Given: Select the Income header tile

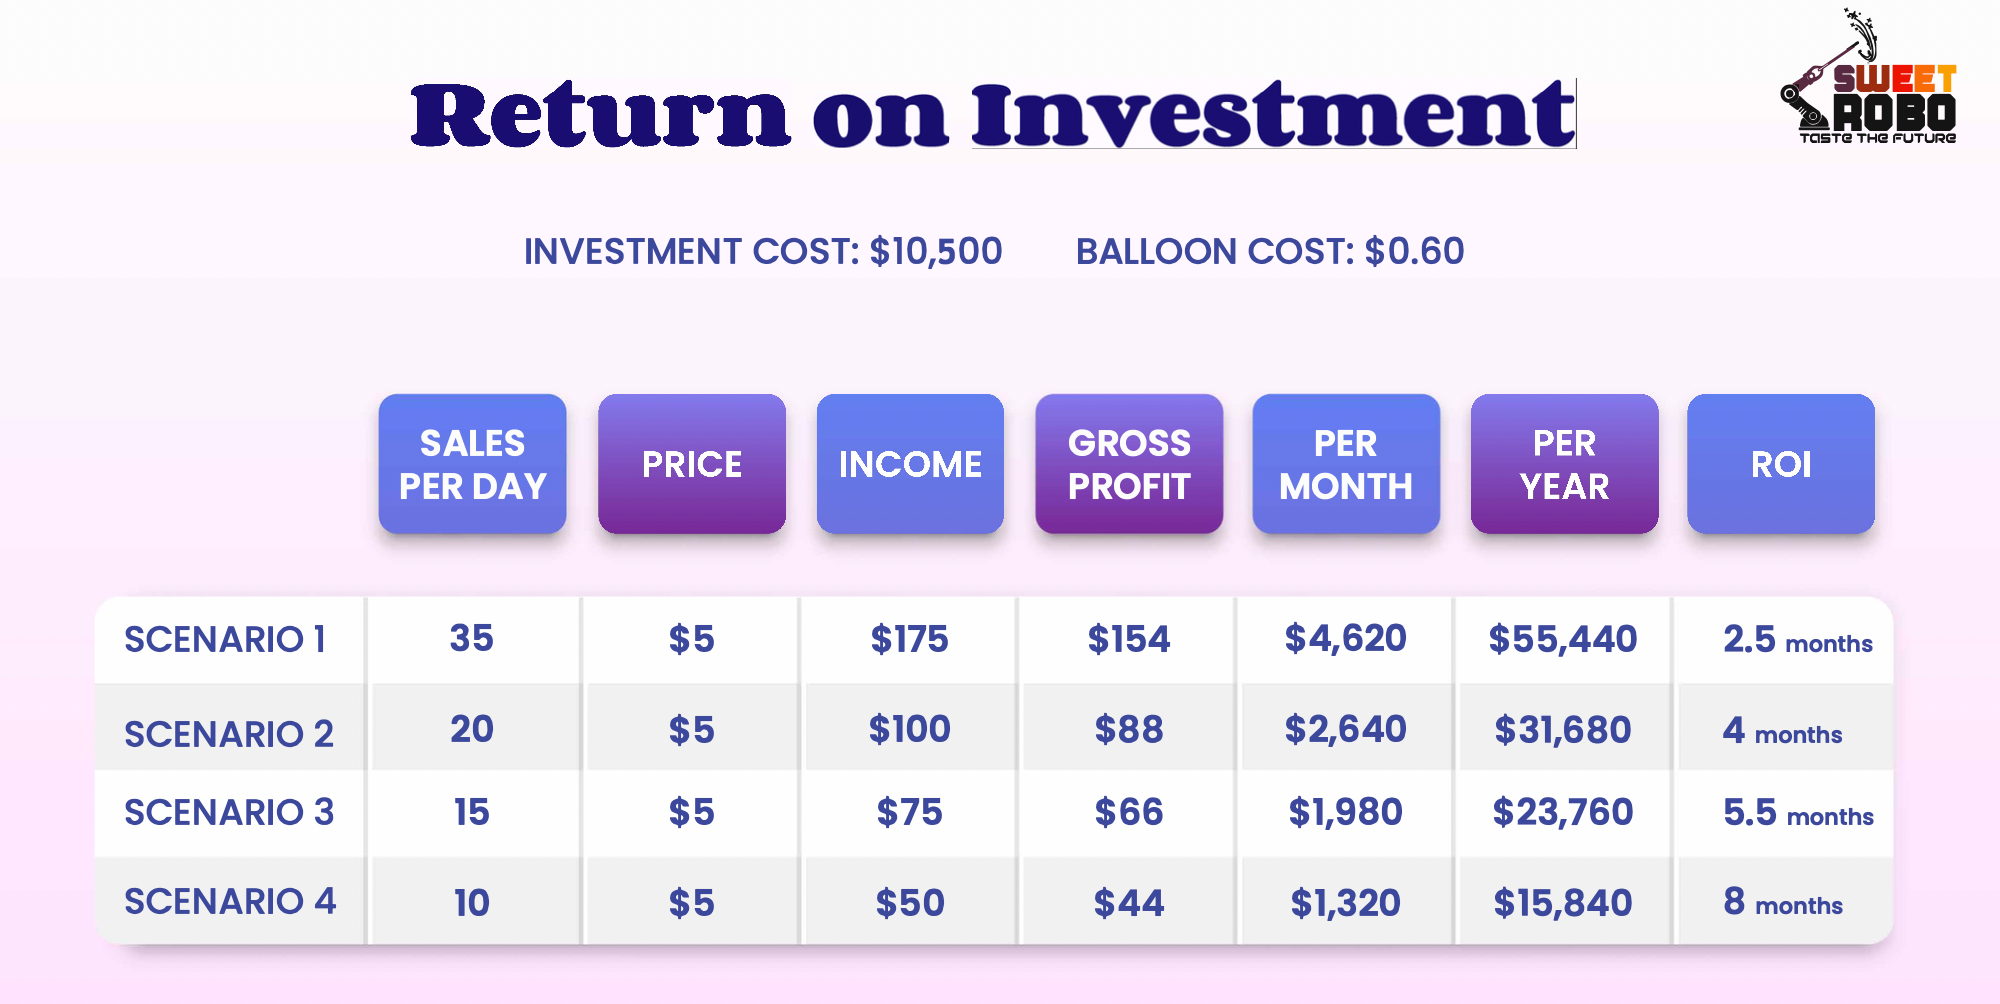Looking at the screenshot, I should tap(910, 464).
